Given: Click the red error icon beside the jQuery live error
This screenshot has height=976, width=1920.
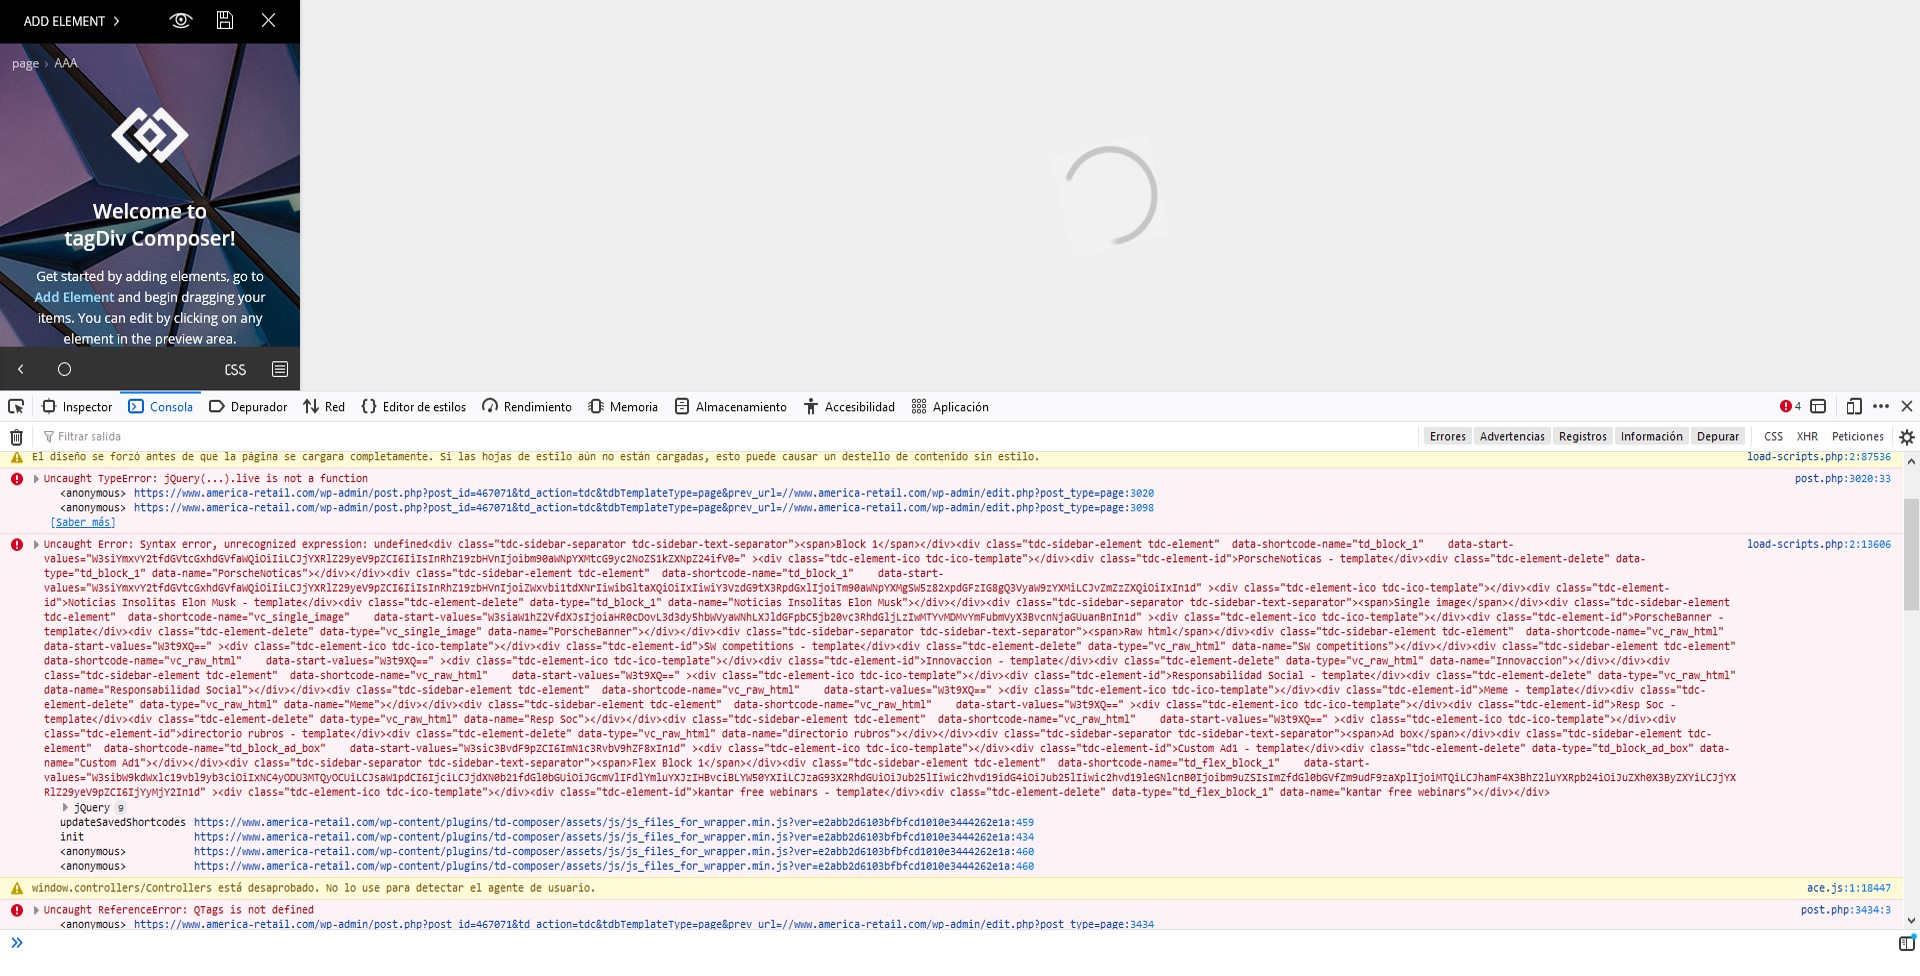Looking at the screenshot, I should [x=17, y=479].
